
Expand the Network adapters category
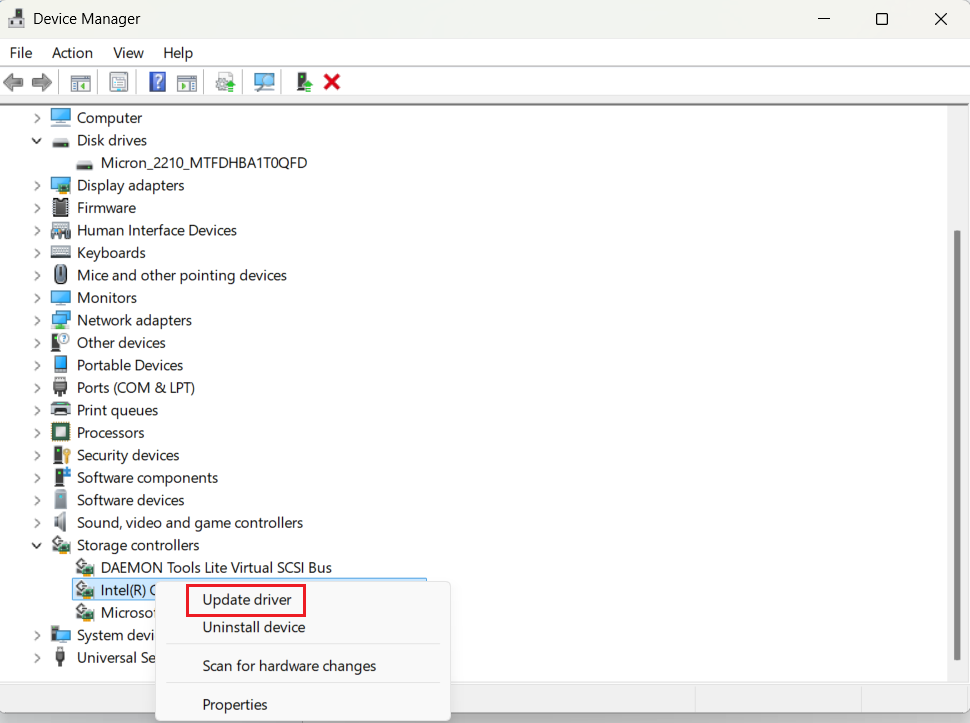tap(37, 320)
